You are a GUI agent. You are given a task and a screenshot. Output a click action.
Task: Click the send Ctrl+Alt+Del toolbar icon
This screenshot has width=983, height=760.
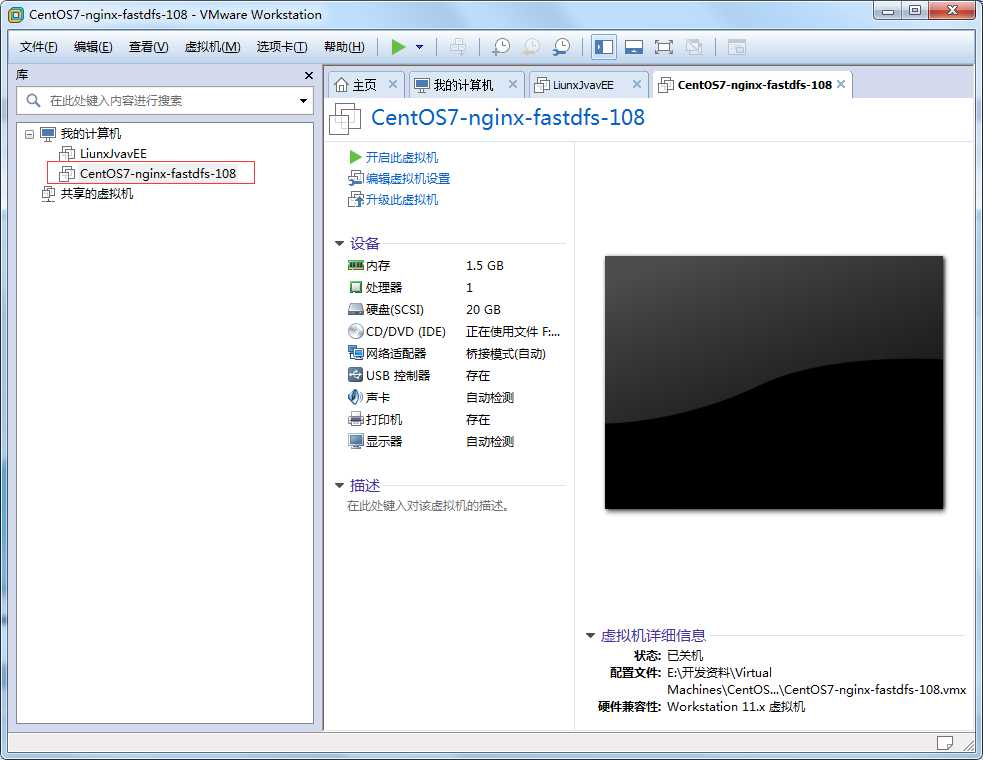[x=458, y=47]
